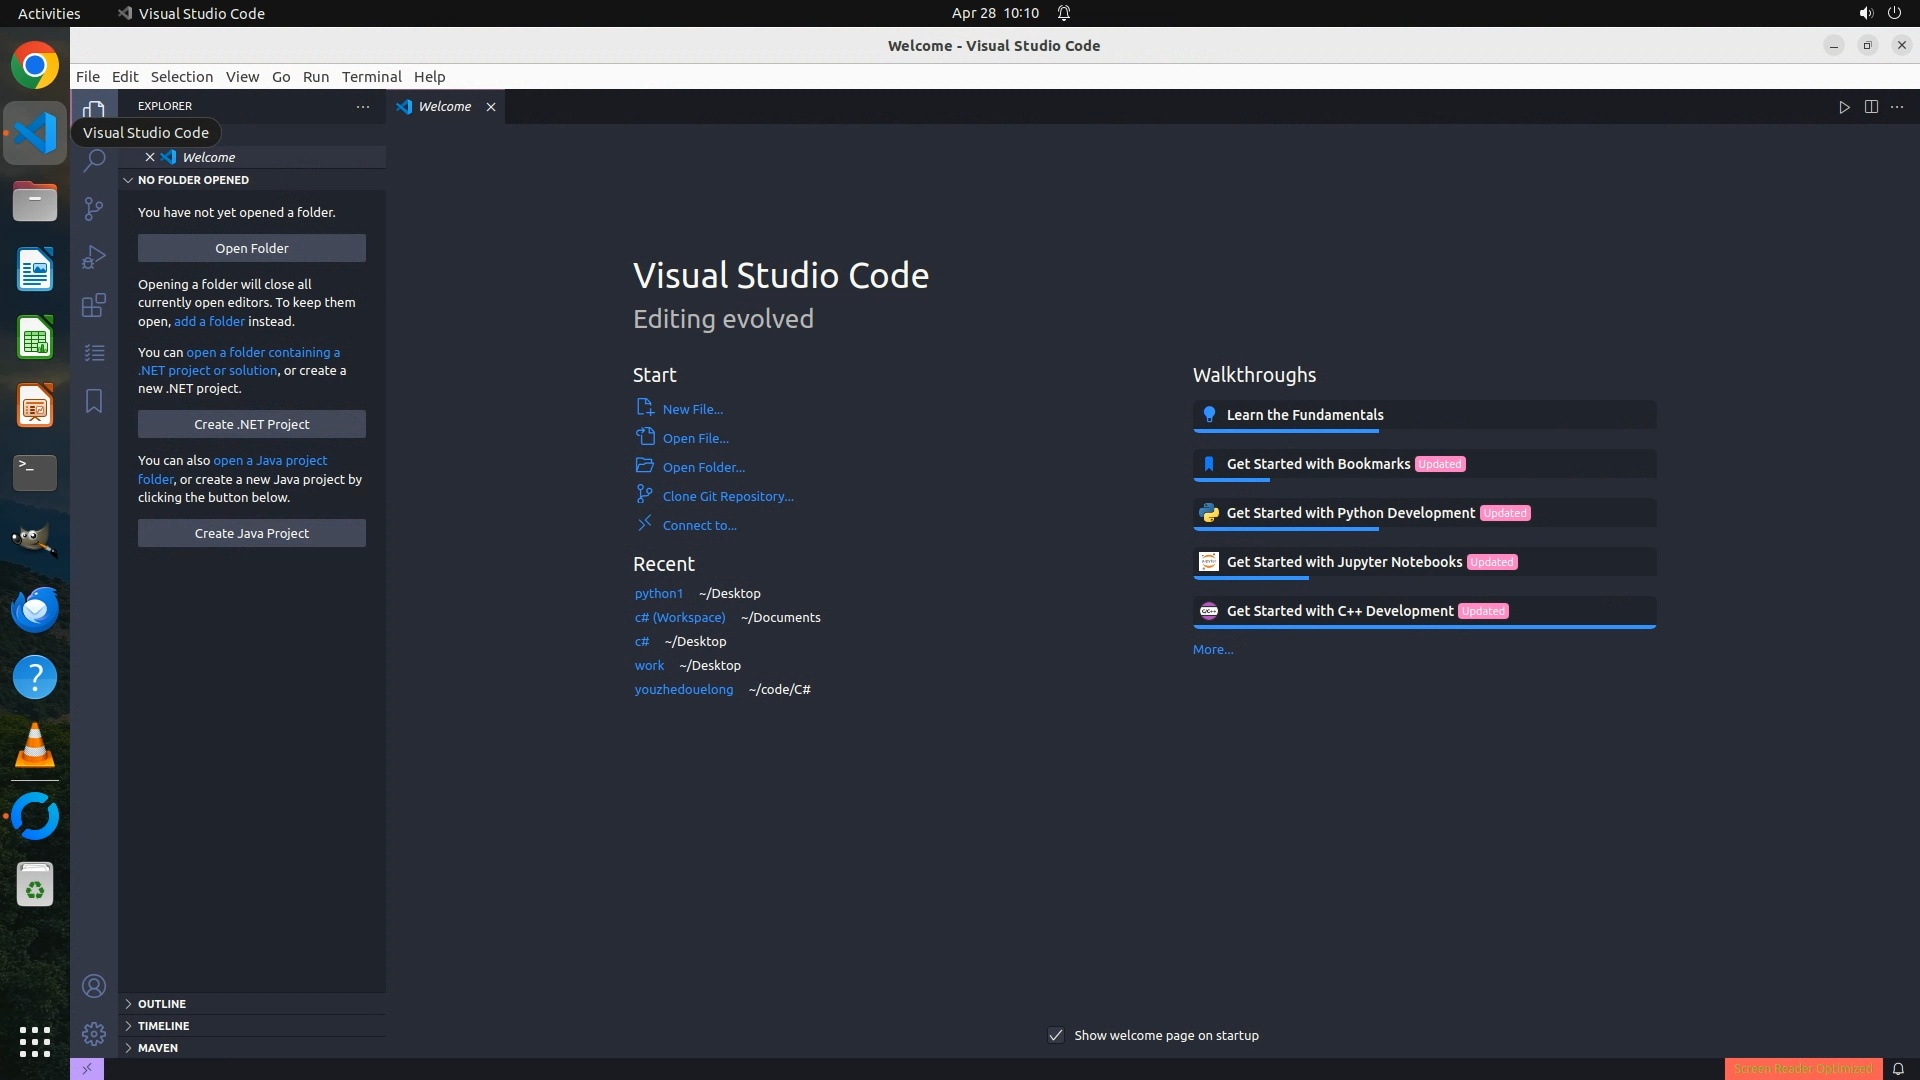Open the Terminal menu
The image size is (1920, 1080).
(x=371, y=77)
